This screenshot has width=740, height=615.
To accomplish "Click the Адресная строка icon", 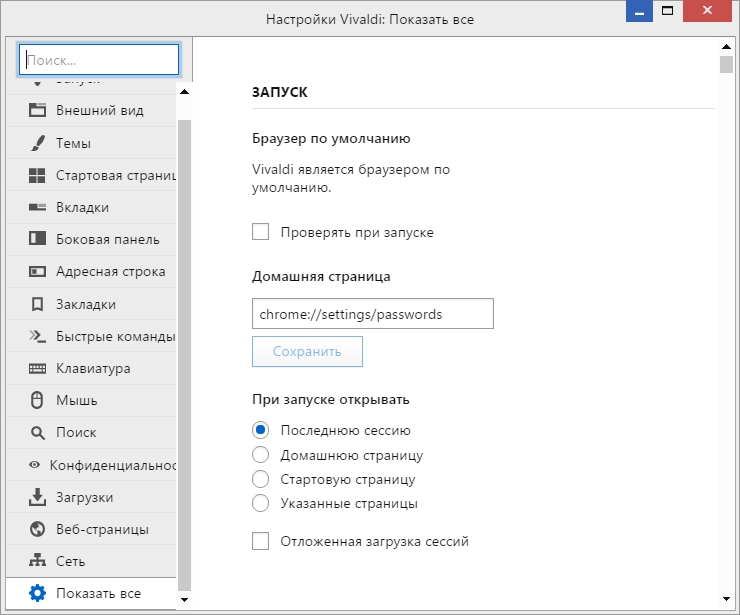I will pos(37,271).
